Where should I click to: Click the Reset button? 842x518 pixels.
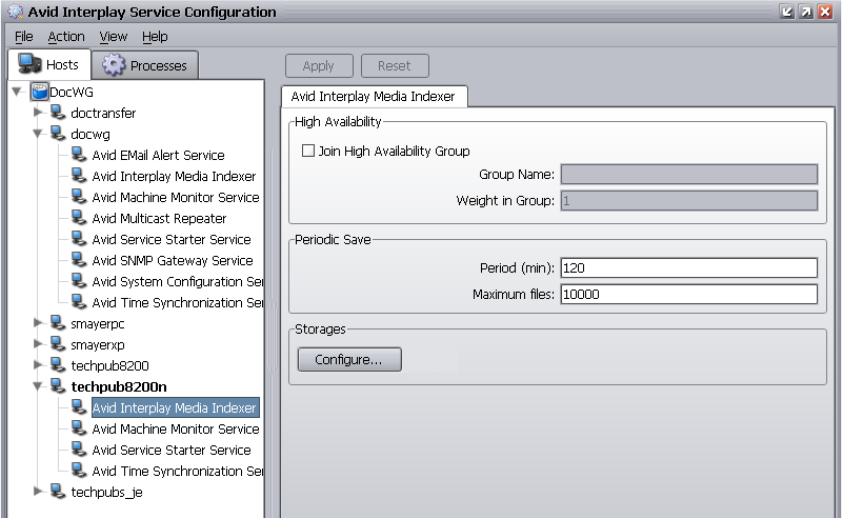[x=395, y=65]
